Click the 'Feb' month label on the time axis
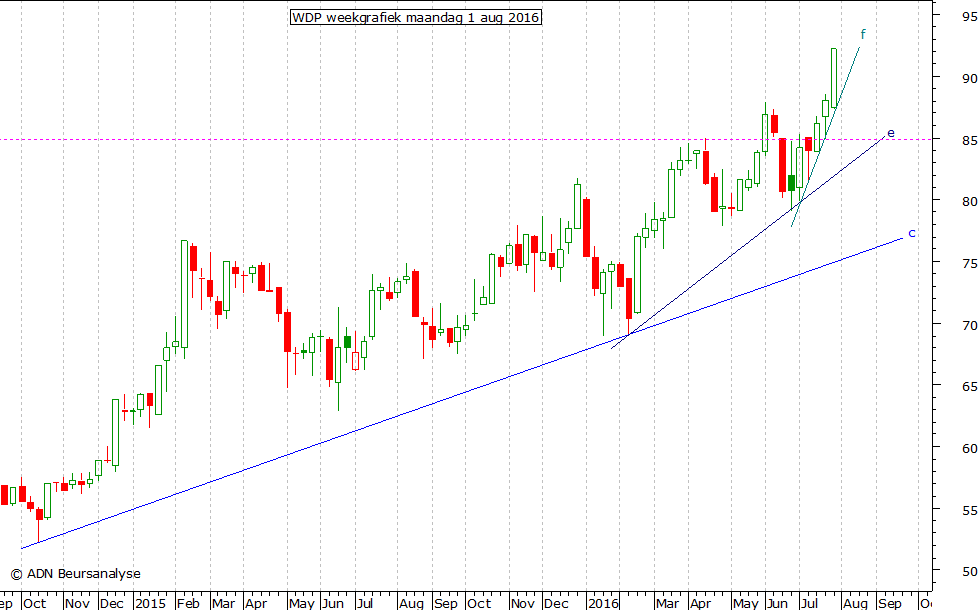This screenshot has height=610, width=980. point(188,603)
